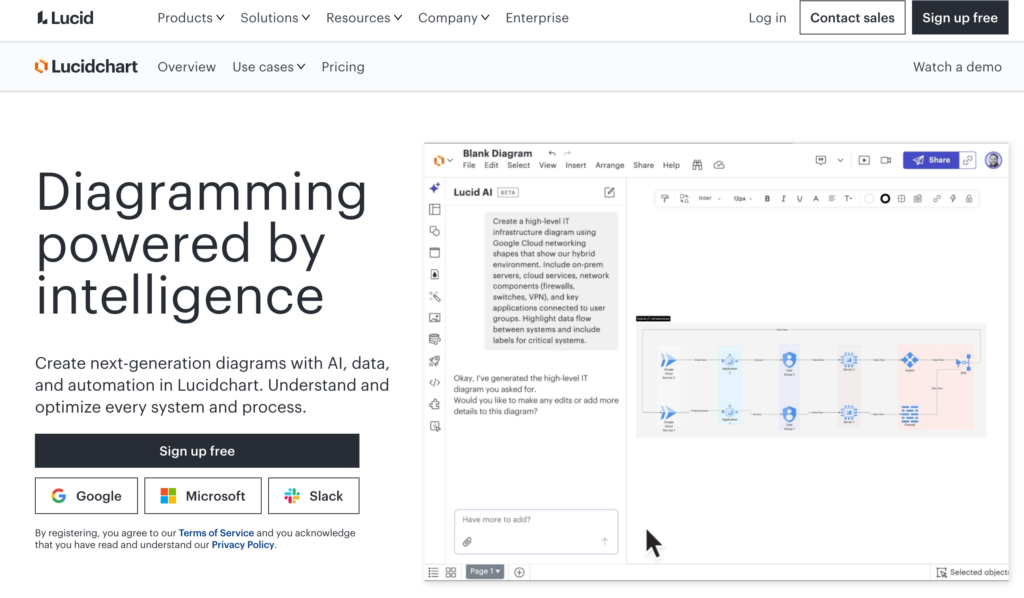Open the Page 1 dropdown
1024x598 pixels.
(485, 572)
